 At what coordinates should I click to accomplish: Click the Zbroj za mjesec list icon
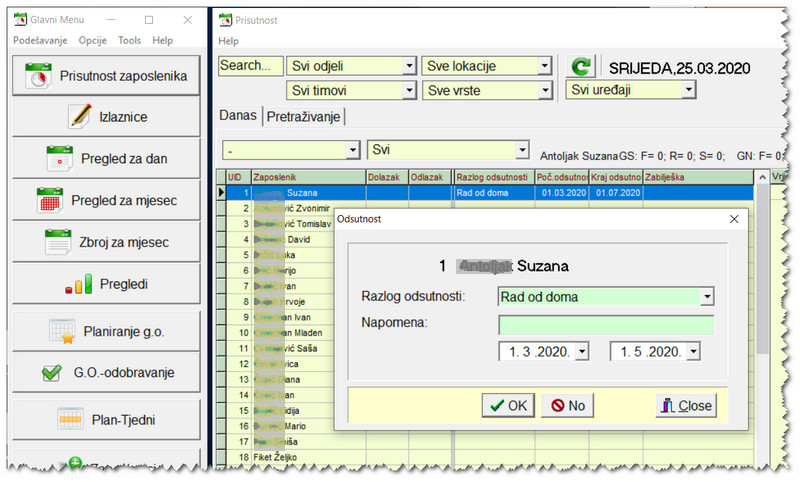58,242
